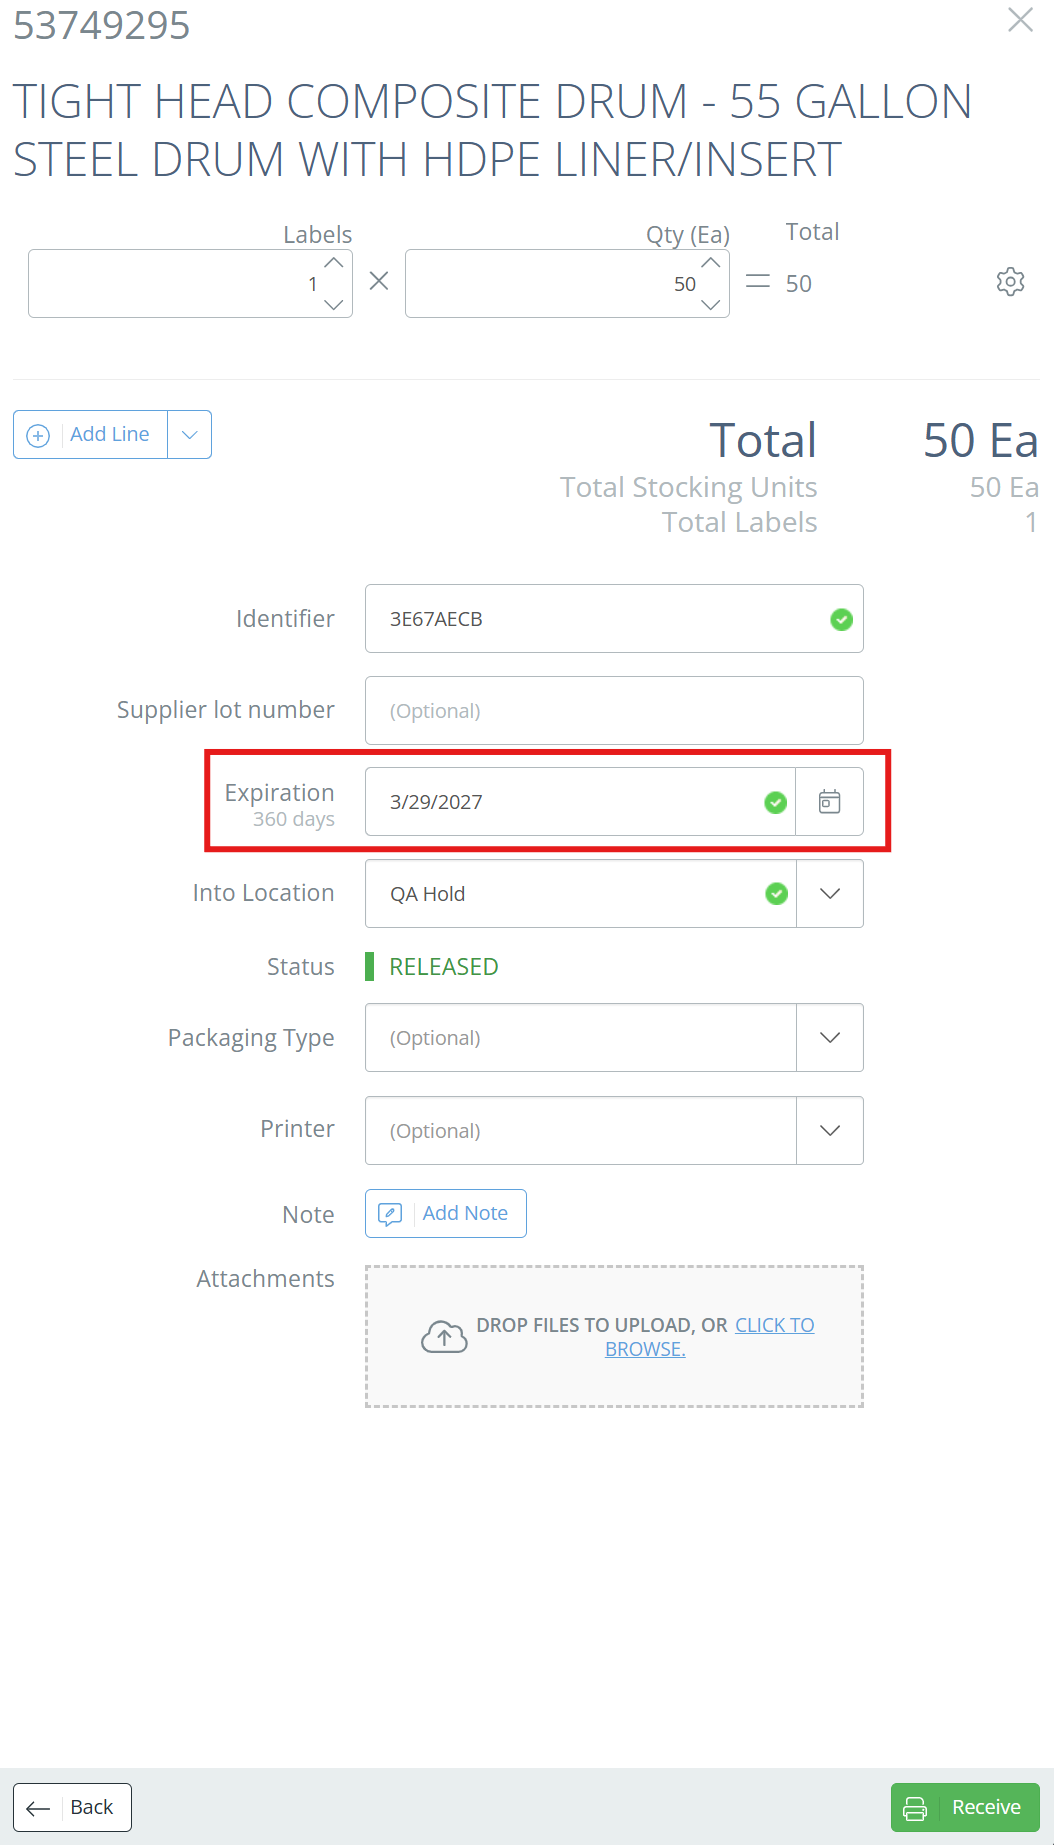Increase the Labels count by one

coord(334,263)
